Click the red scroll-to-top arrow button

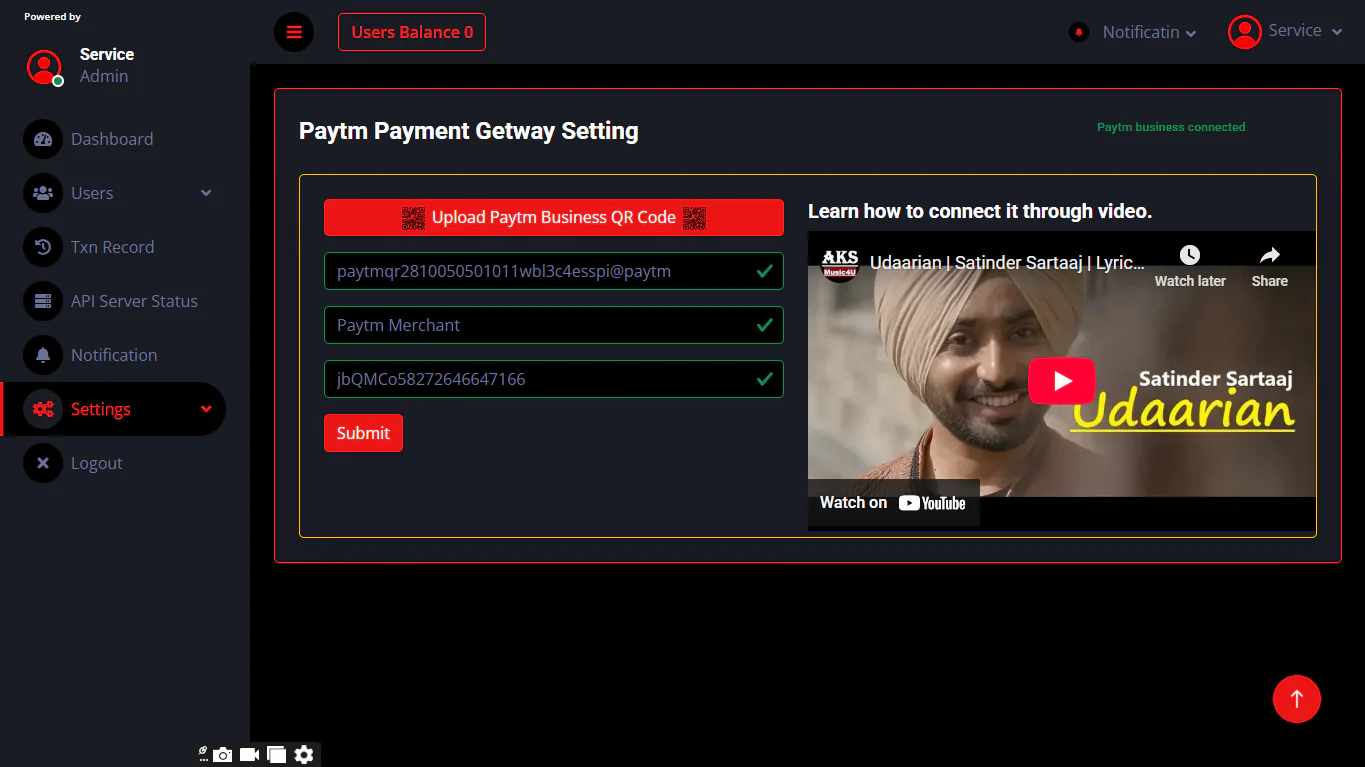(x=1297, y=699)
